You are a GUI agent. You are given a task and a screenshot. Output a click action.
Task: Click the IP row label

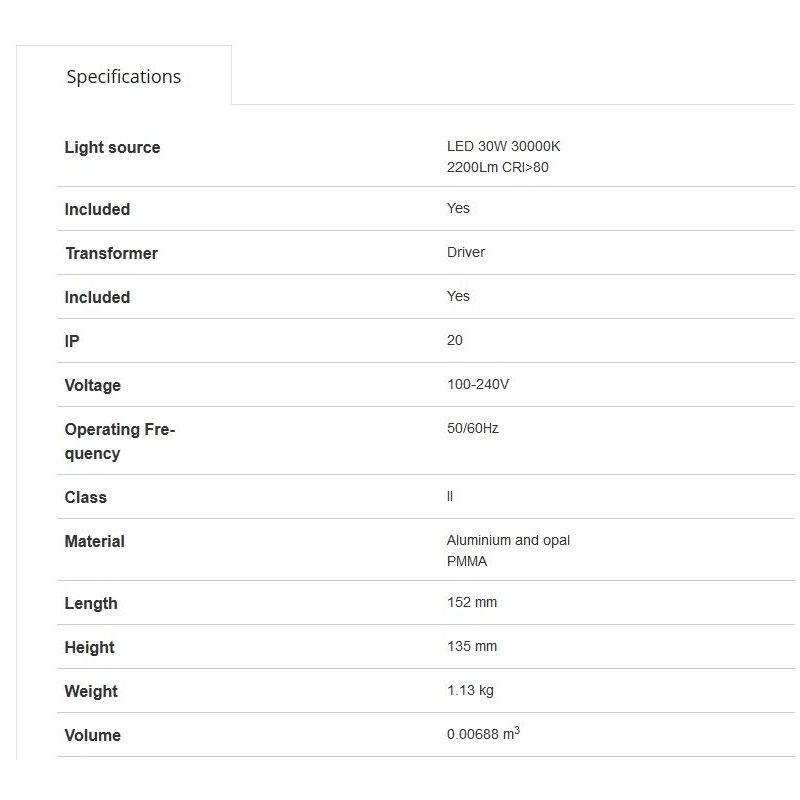72,342
